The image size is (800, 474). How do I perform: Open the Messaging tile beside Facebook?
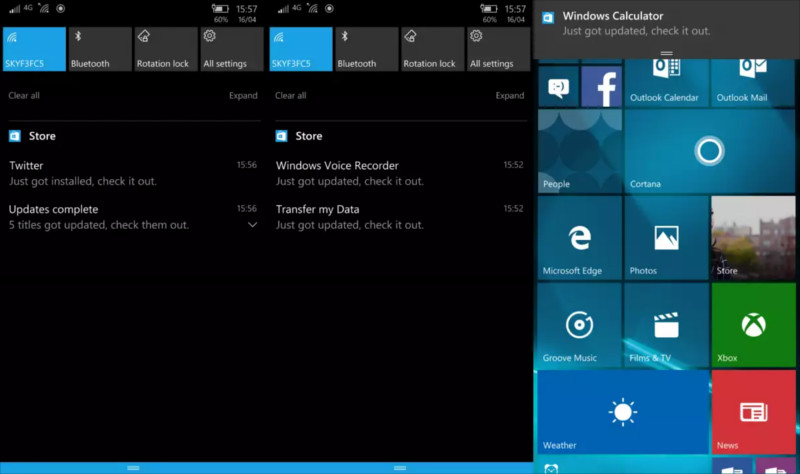[559, 86]
